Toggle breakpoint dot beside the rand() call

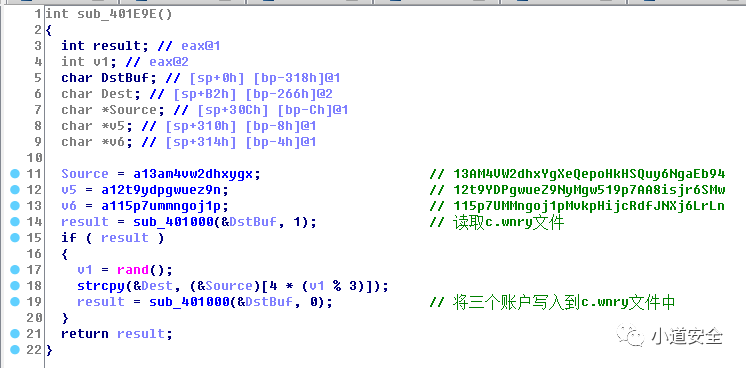pos(15,270)
